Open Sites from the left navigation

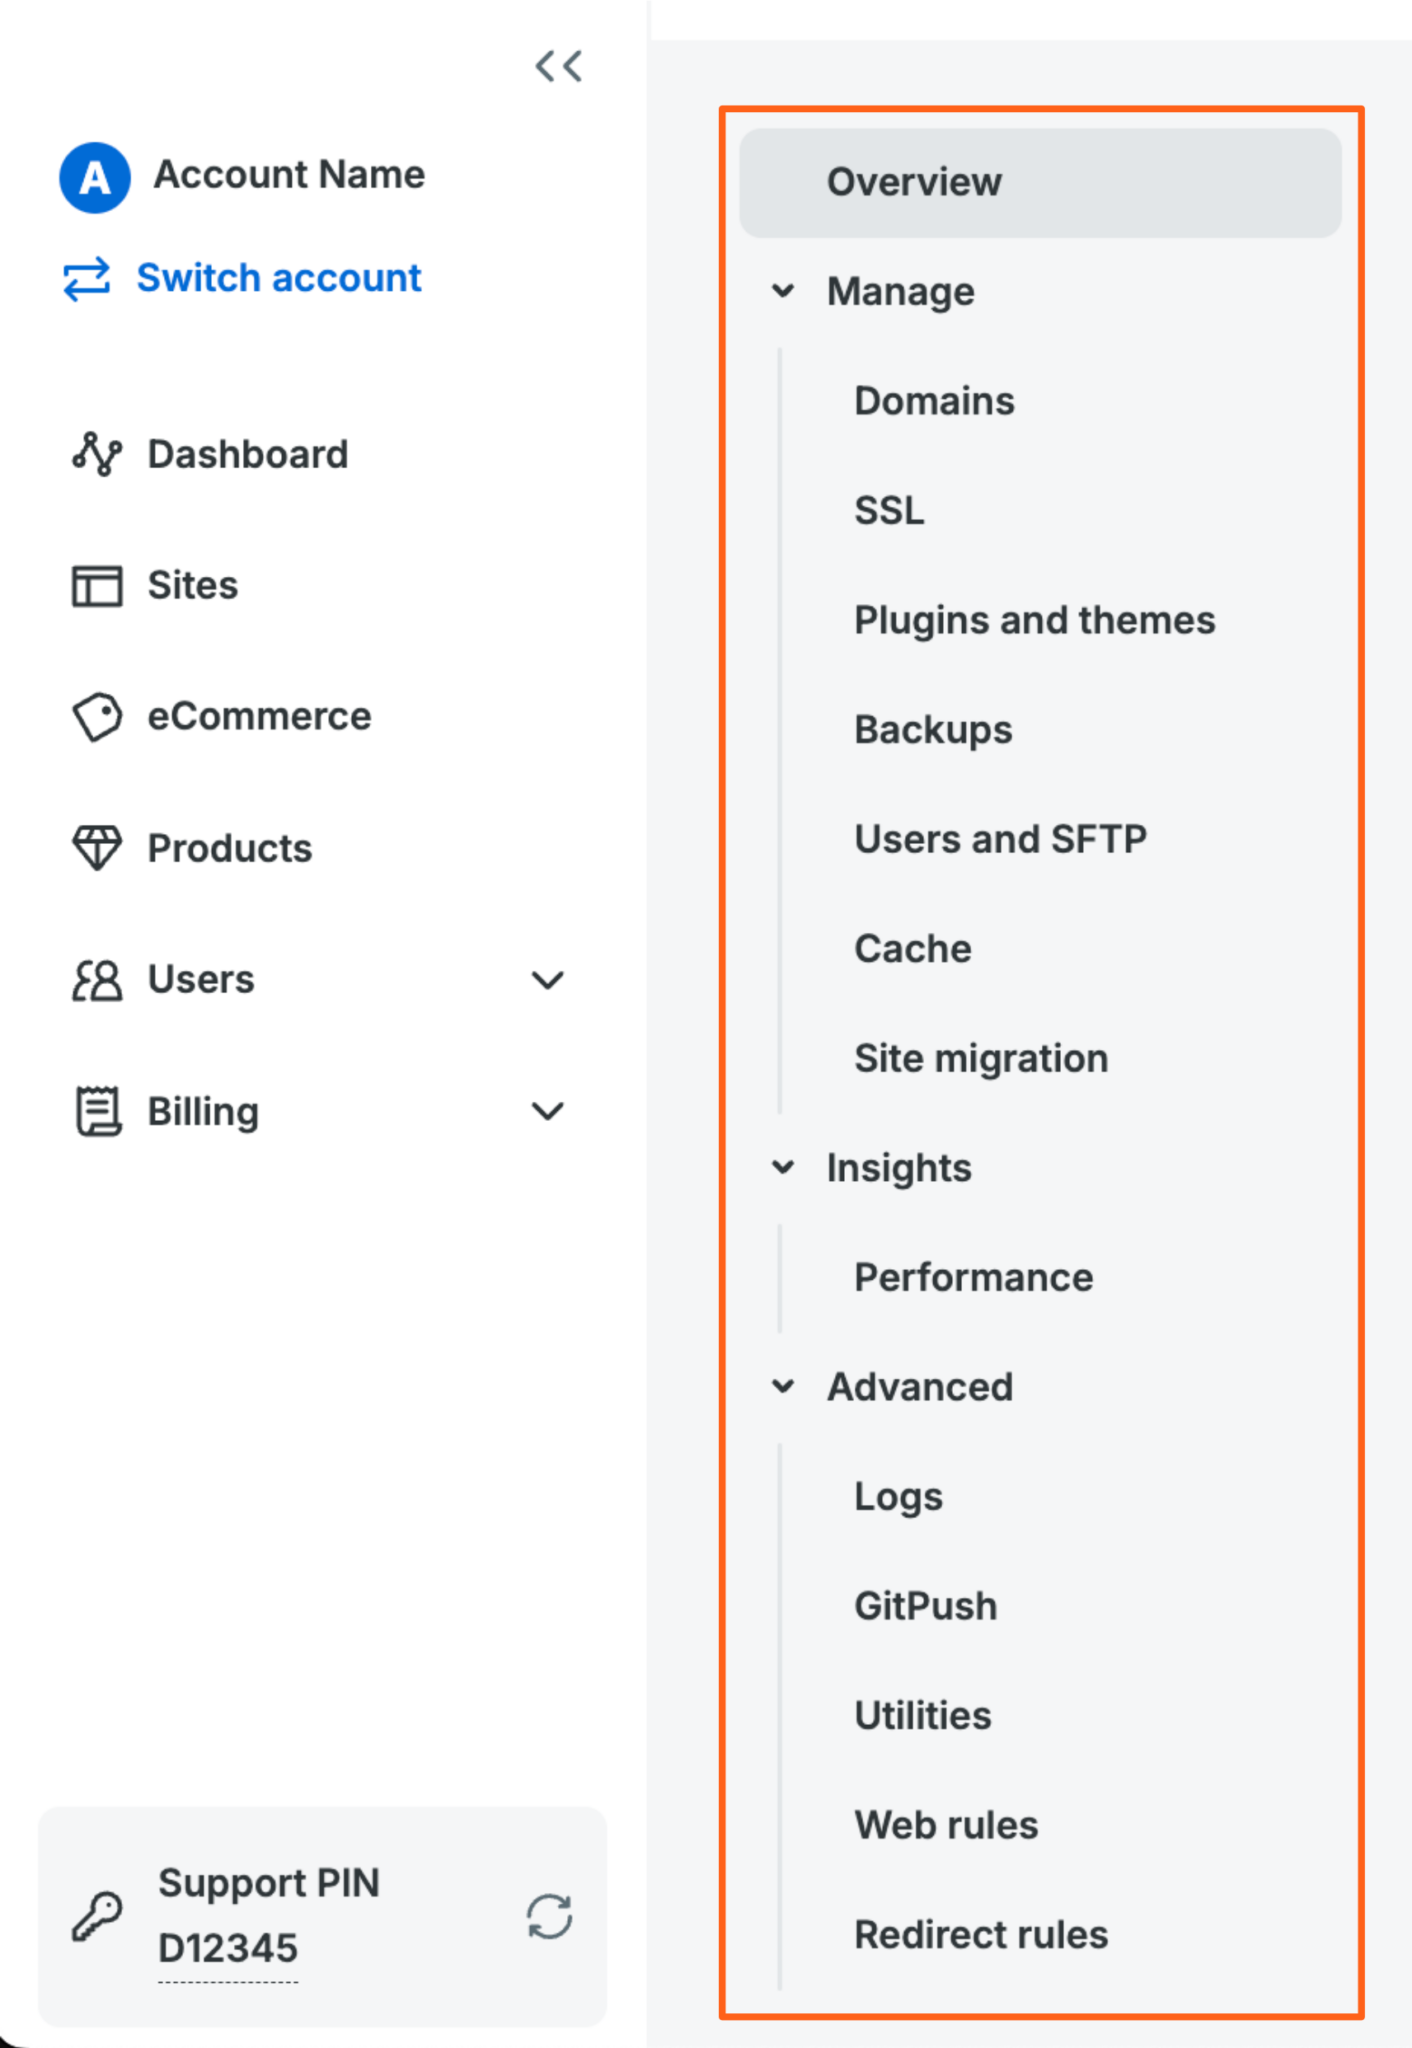(192, 585)
